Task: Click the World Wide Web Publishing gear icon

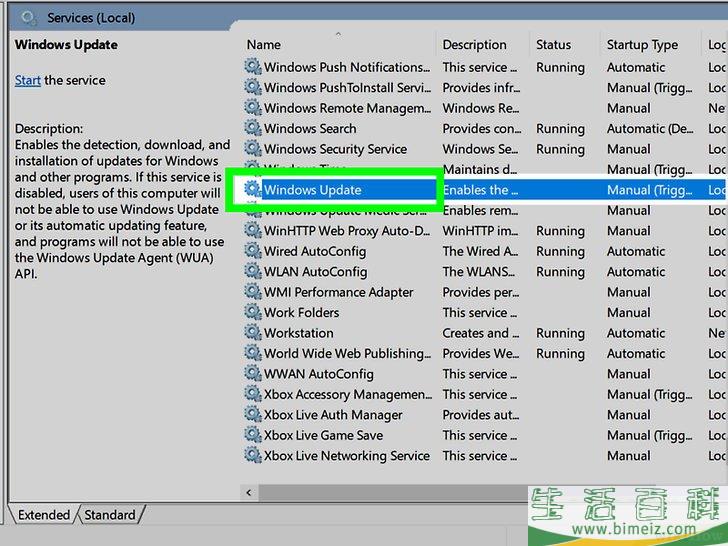Action: point(253,353)
